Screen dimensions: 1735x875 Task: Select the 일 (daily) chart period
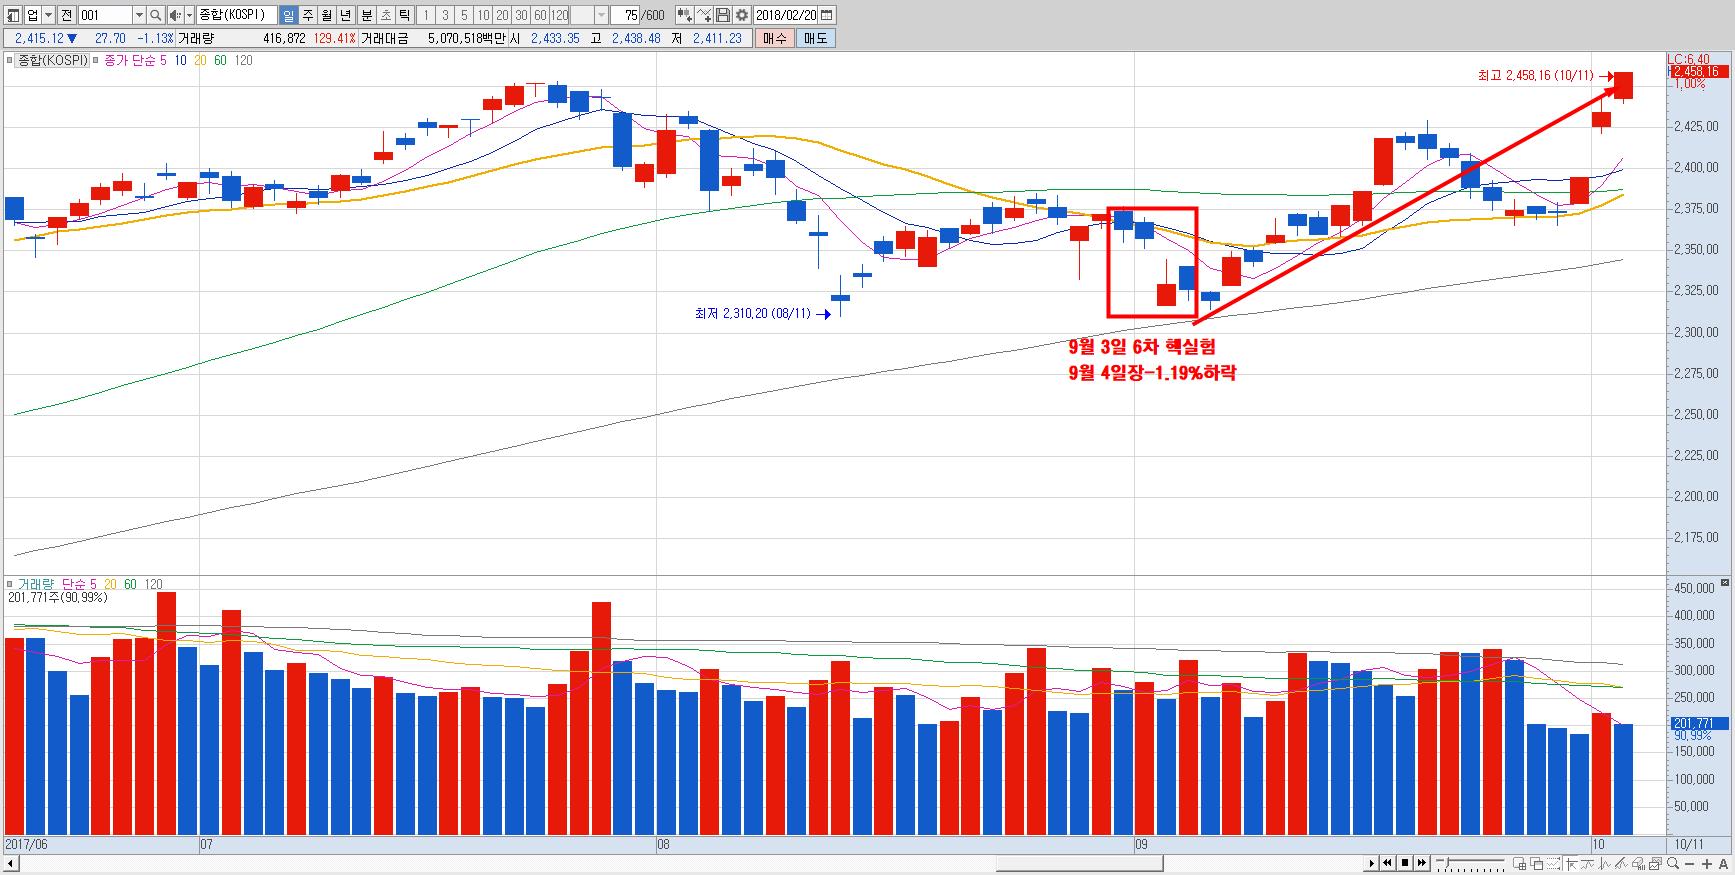[288, 15]
